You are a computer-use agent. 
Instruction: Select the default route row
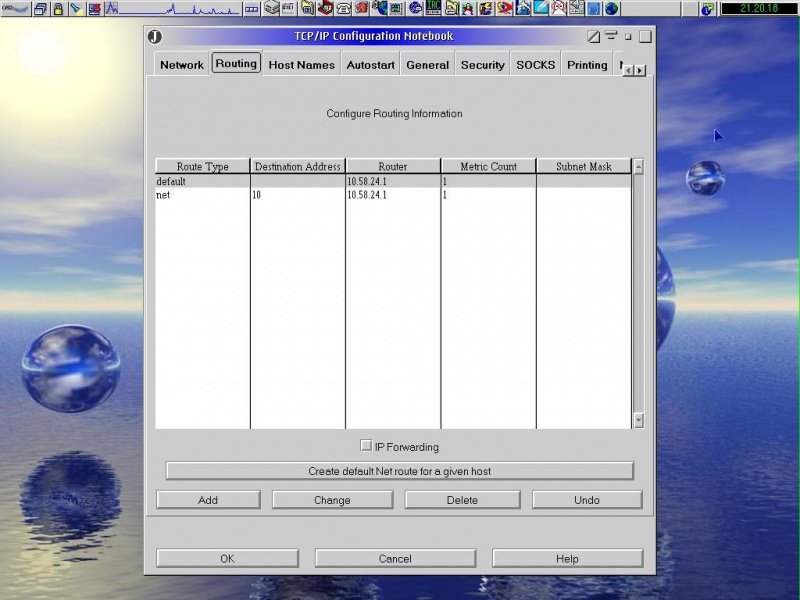click(x=200, y=181)
